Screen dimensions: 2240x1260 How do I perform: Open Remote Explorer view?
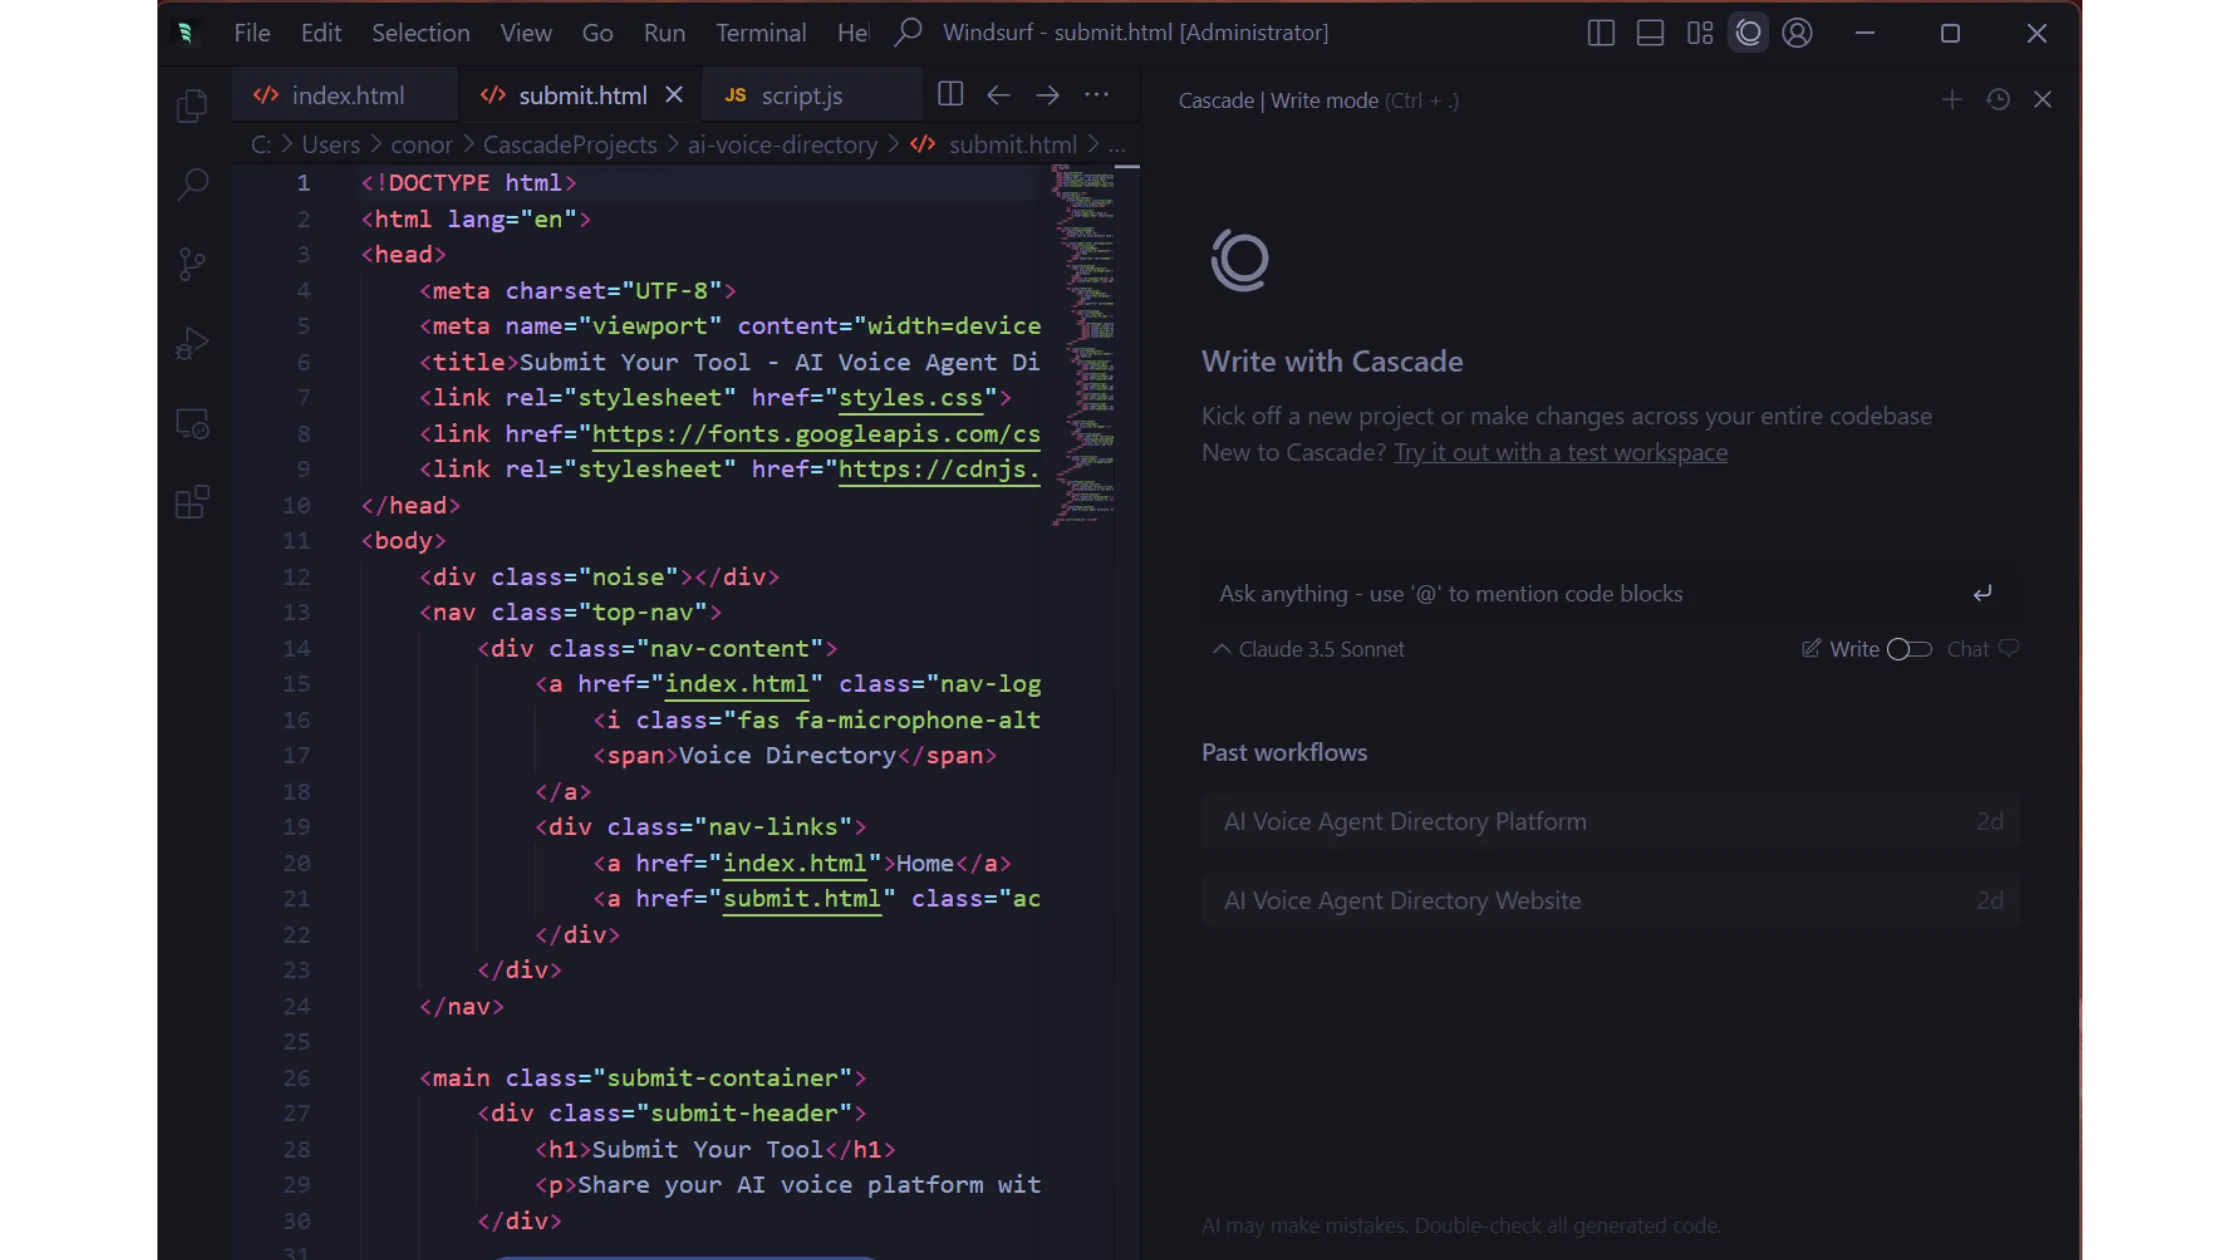(x=192, y=424)
